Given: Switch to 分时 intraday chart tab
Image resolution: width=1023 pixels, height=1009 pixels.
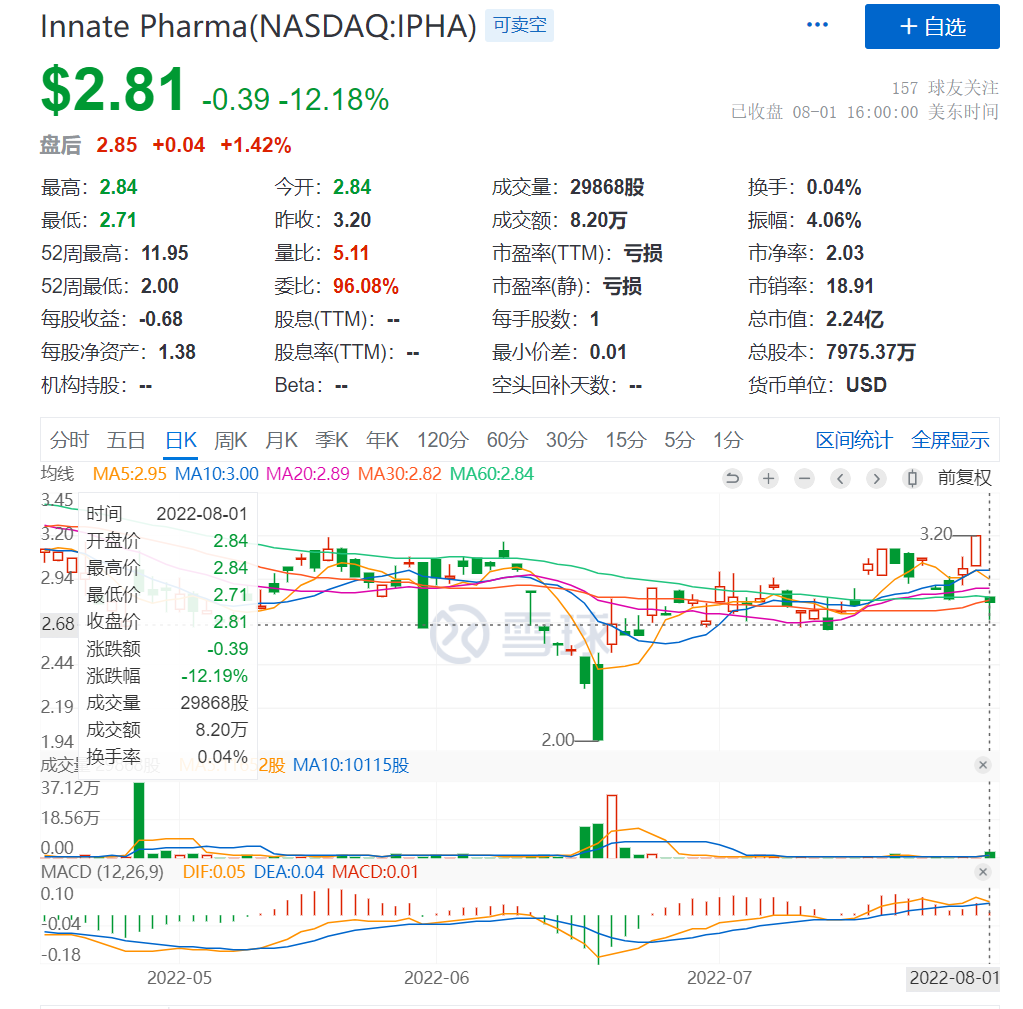Looking at the screenshot, I should 69,440.
